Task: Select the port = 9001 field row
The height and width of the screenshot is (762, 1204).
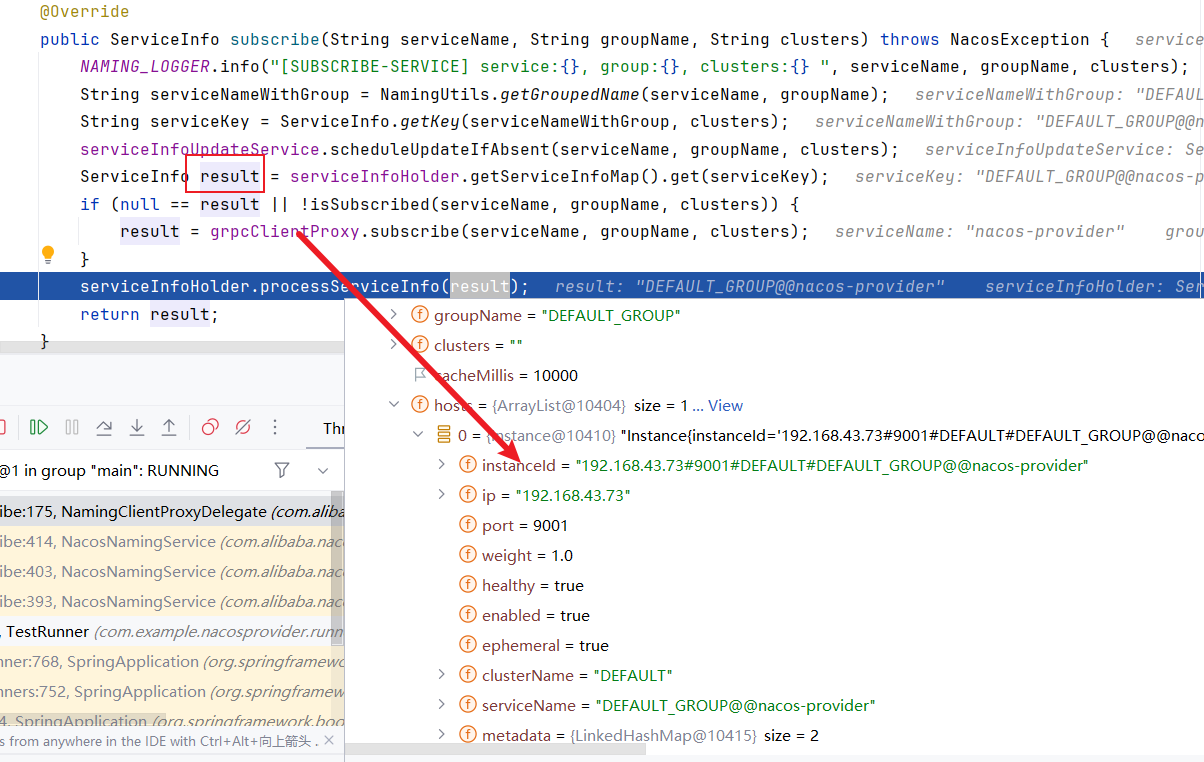Action: (524, 526)
